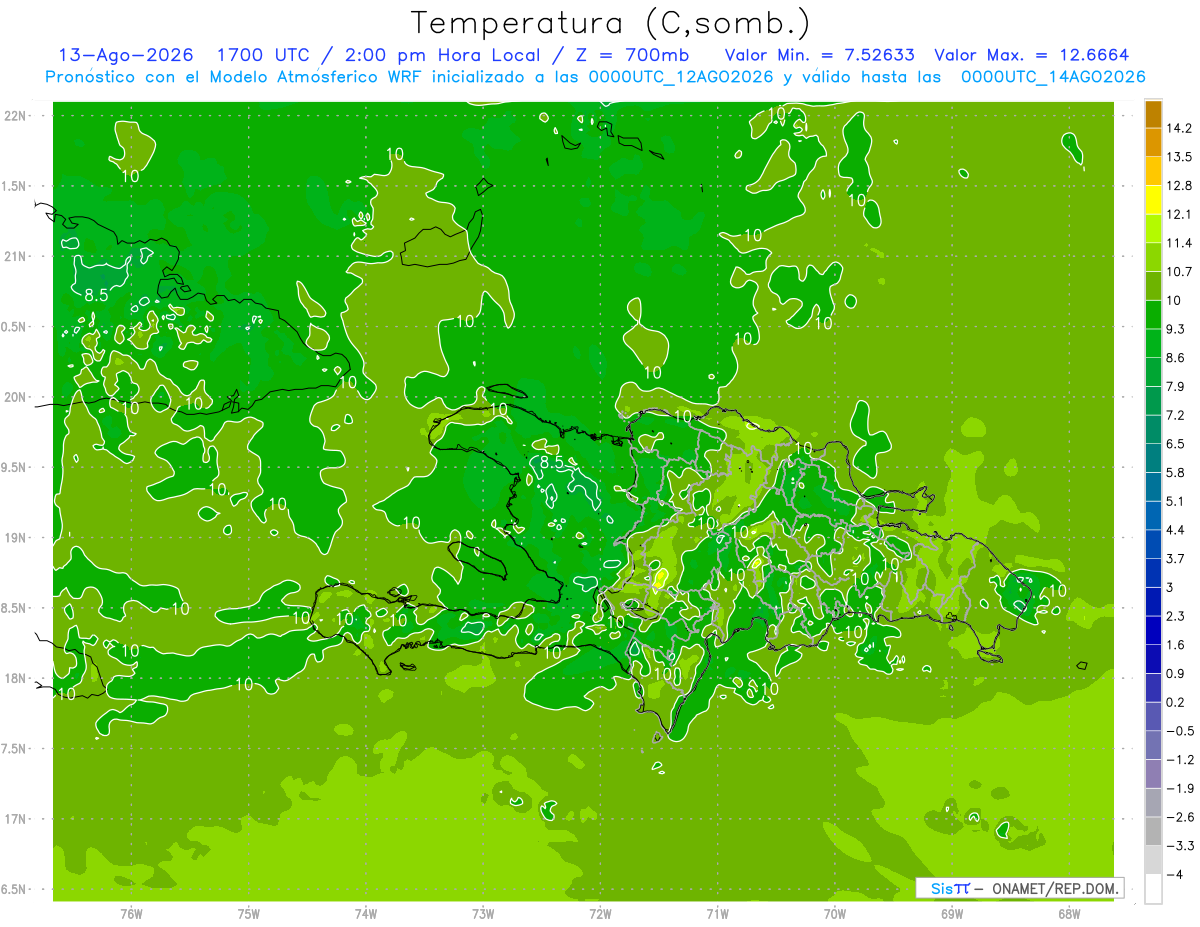Pick the dark blue swatch between 1.6 and 2.3

(x=1153, y=631)
